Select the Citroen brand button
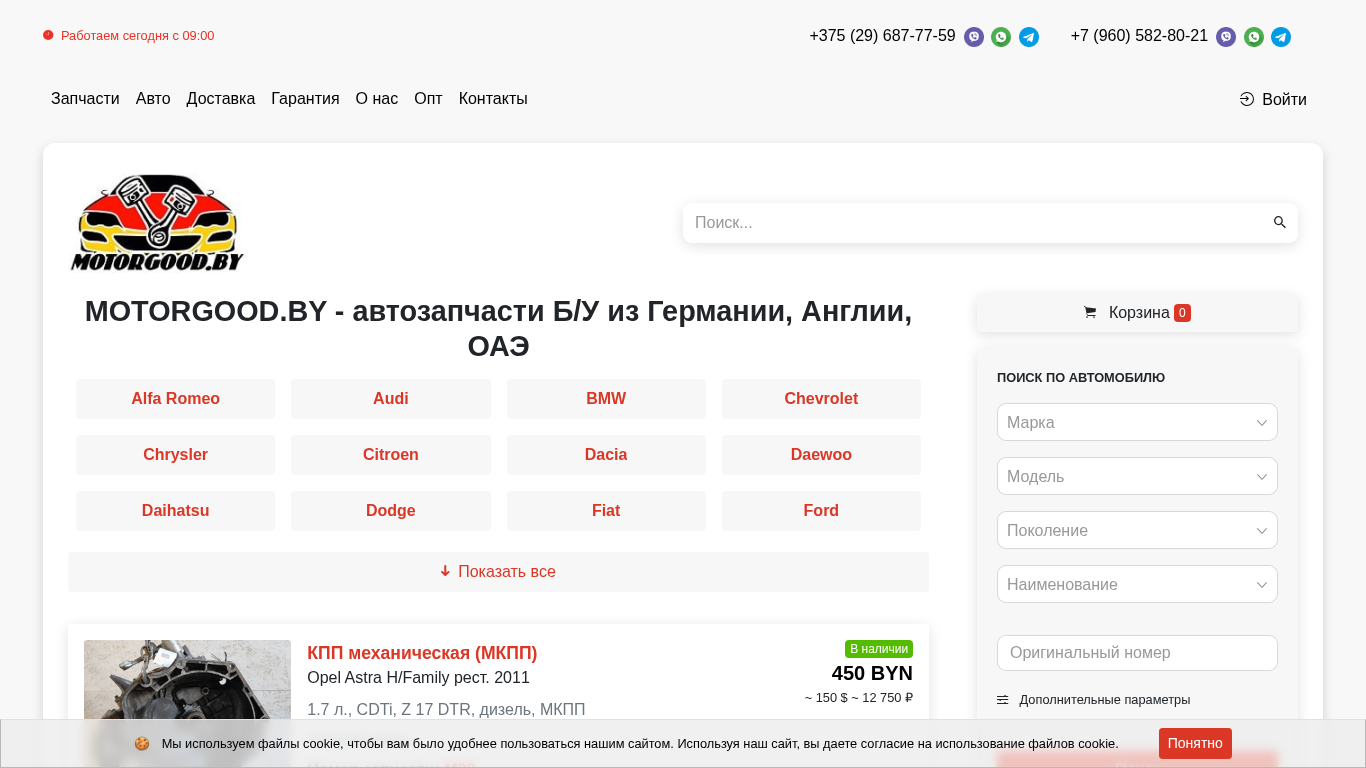The image size is (1366, 768). tap(391, 455)
